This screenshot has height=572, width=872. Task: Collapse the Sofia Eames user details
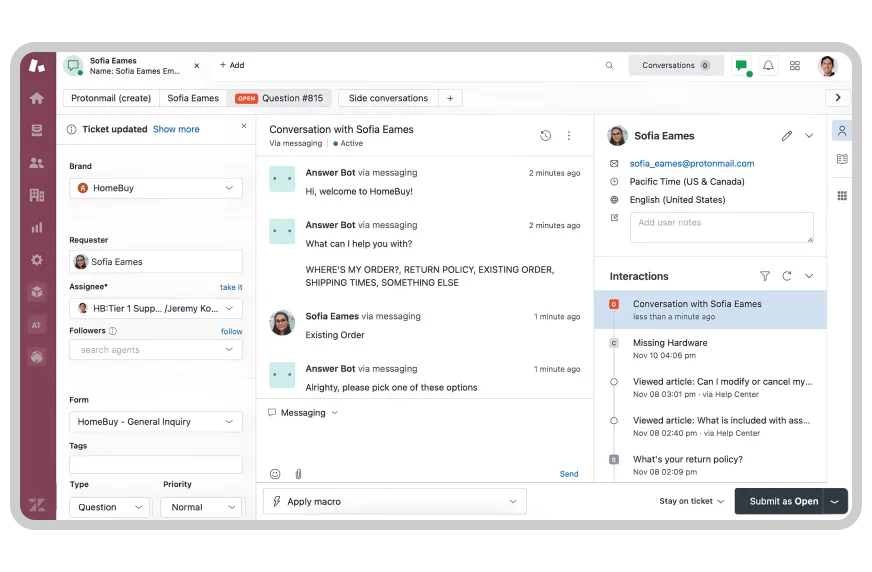(809, 136)
